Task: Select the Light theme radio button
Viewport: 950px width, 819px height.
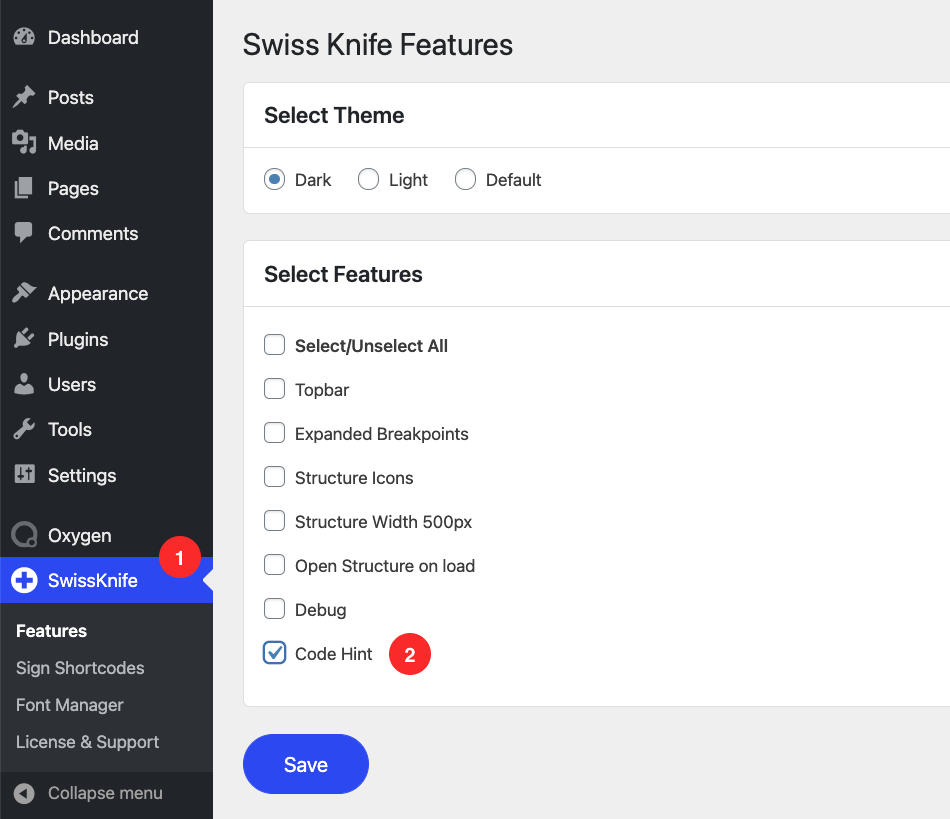Action: pyautogui.click(x=368, y=179)
